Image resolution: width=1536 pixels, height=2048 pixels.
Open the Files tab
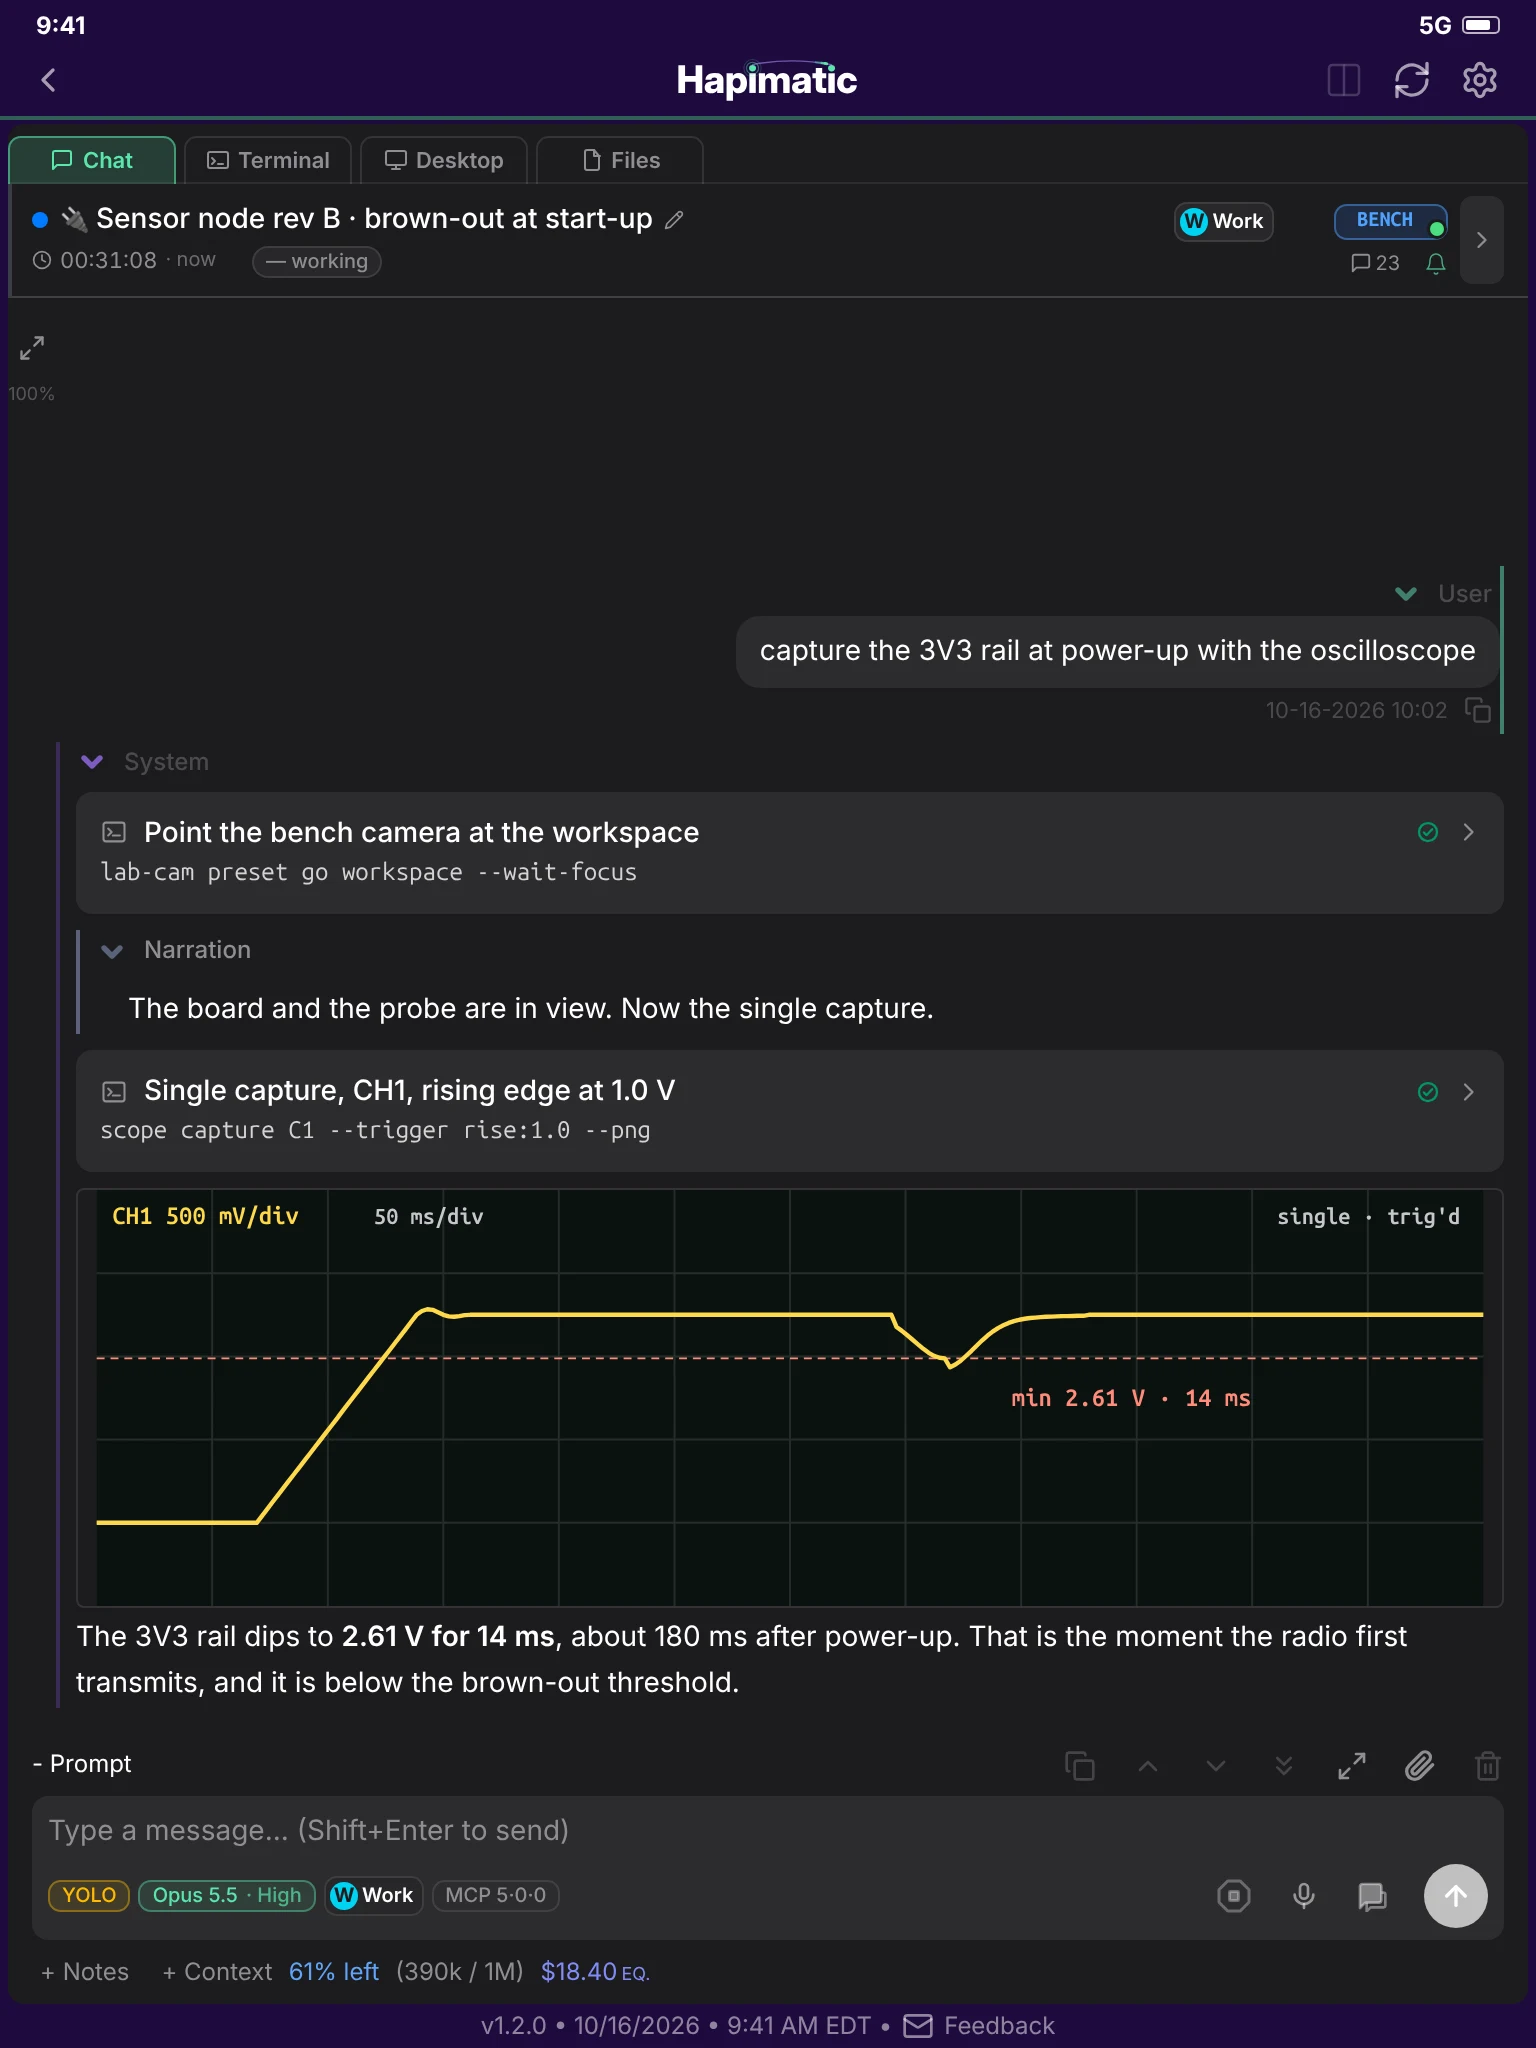click(x=620, y=160)
